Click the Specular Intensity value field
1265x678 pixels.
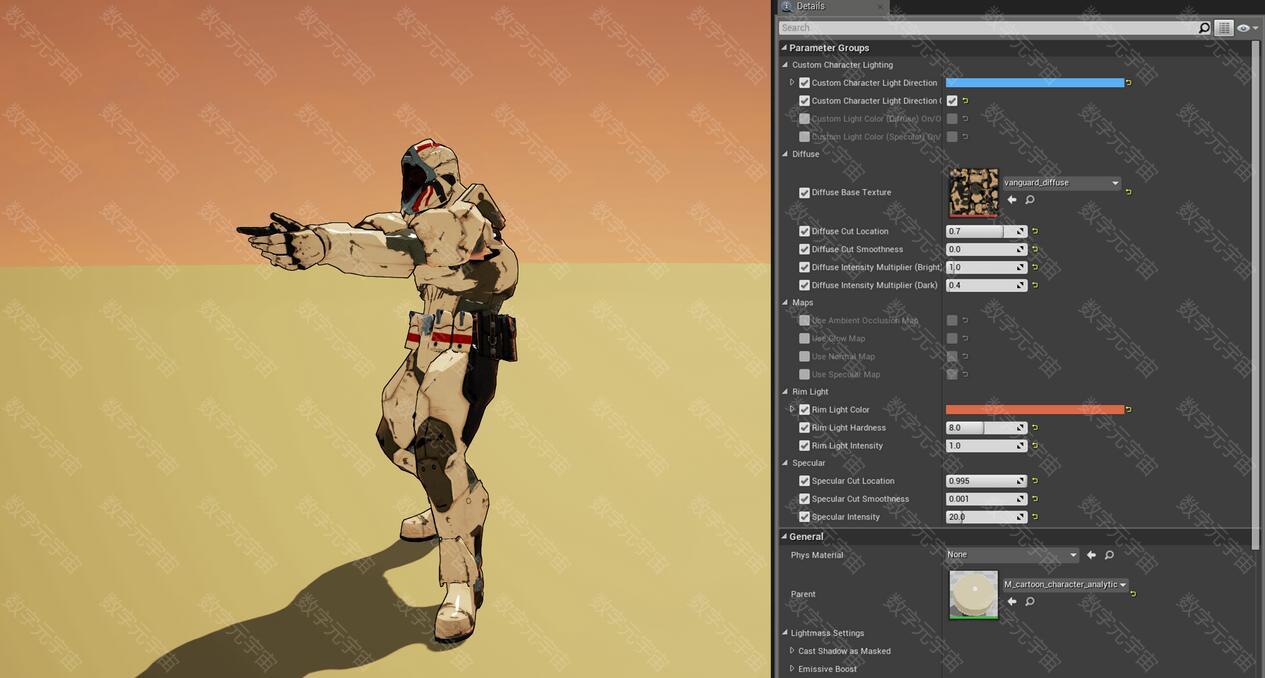coord(986,517)
